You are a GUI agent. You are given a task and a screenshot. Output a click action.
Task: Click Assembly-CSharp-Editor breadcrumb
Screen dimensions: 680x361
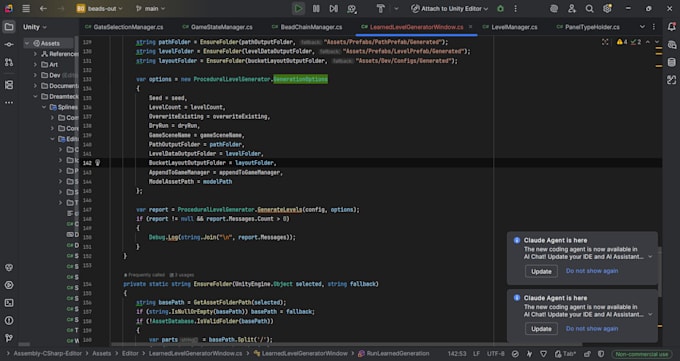pos(47,354)
